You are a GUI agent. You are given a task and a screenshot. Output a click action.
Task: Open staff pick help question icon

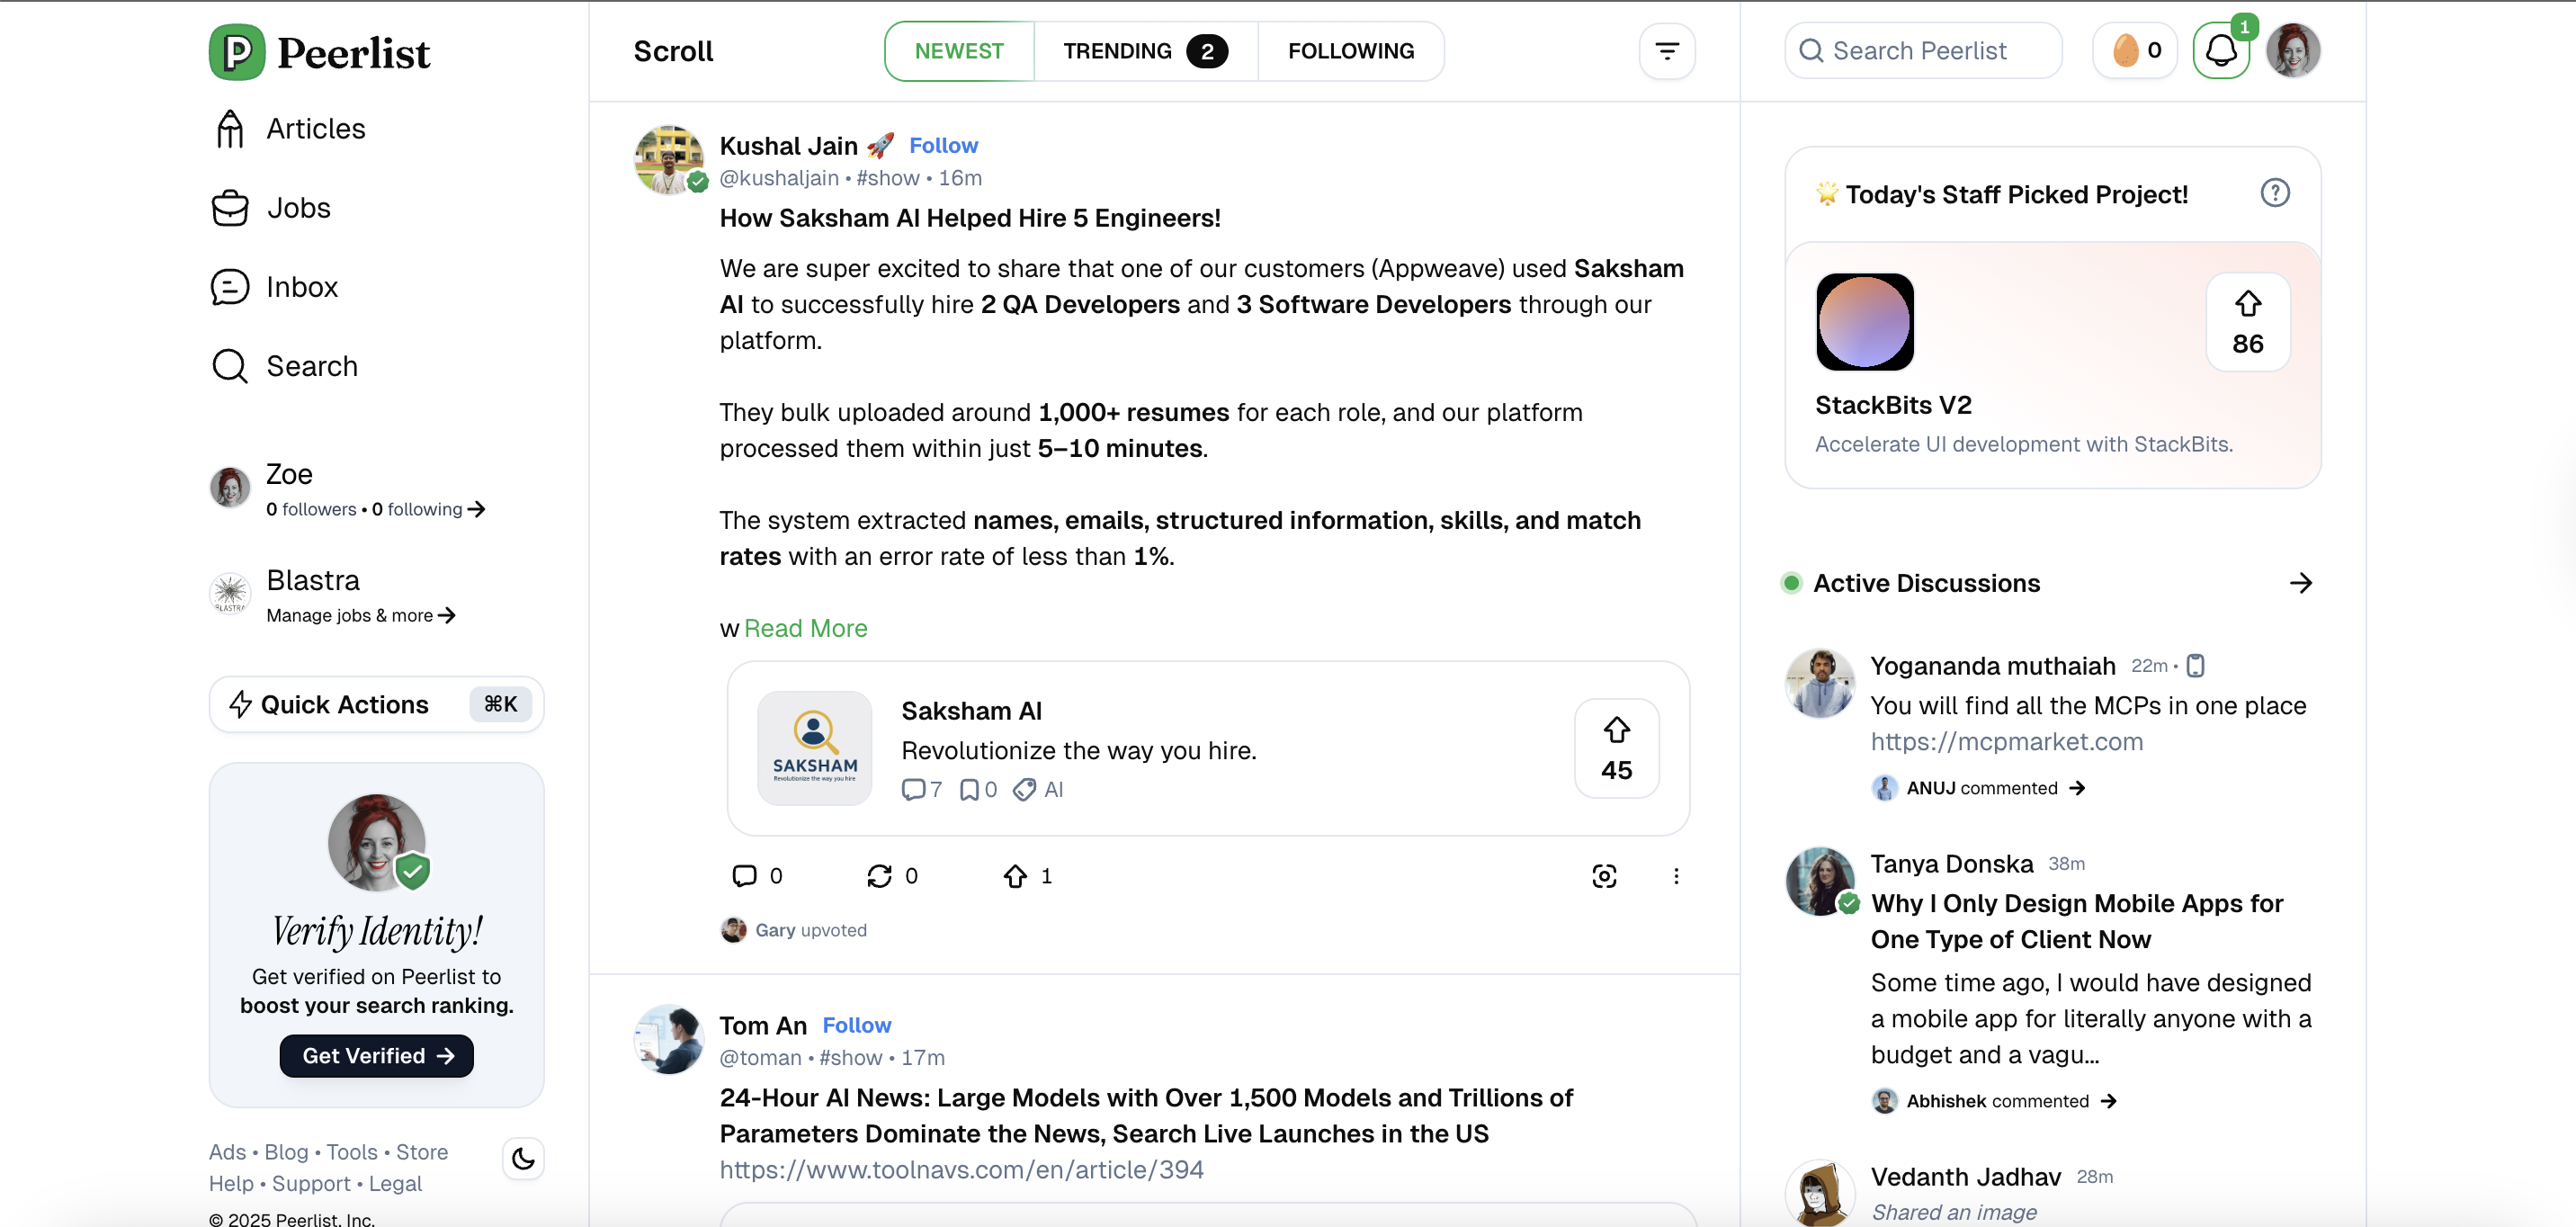pyautogui.click(x=2275, y=193)
